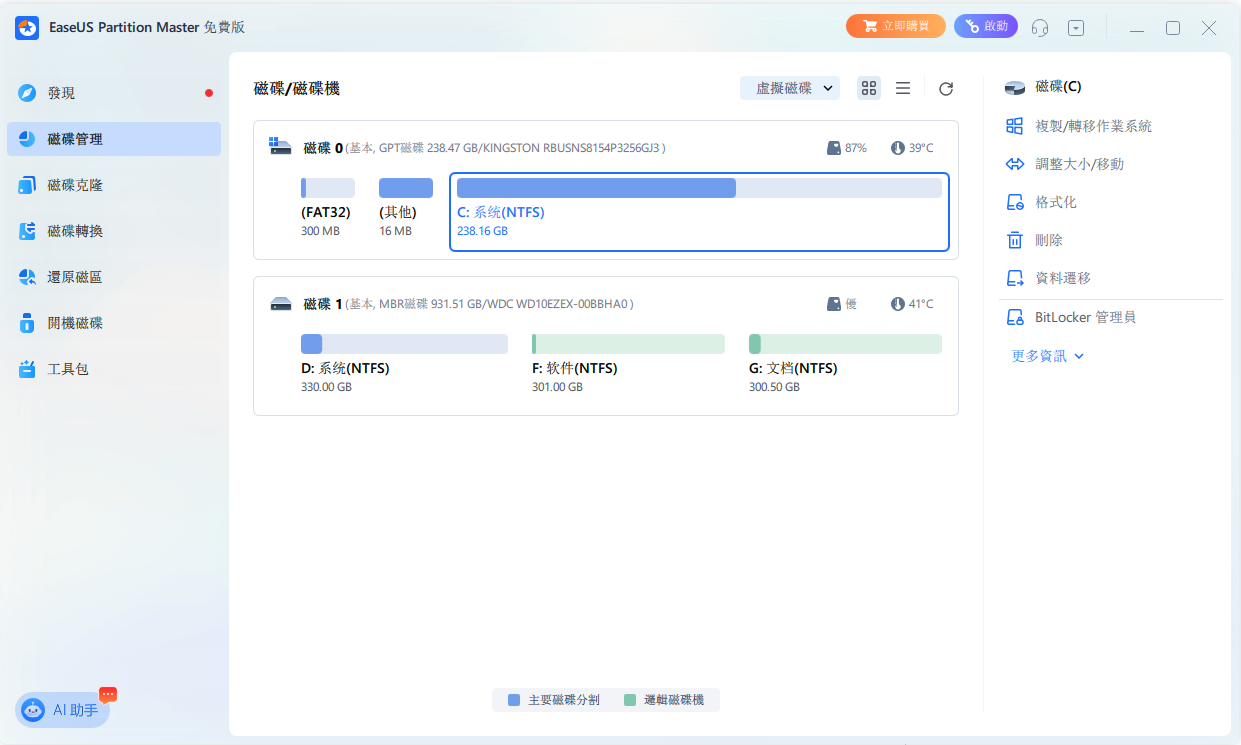Select the D: 系统 NTFS partition
Screen dimensions: 1241x745
pos(404,364)
